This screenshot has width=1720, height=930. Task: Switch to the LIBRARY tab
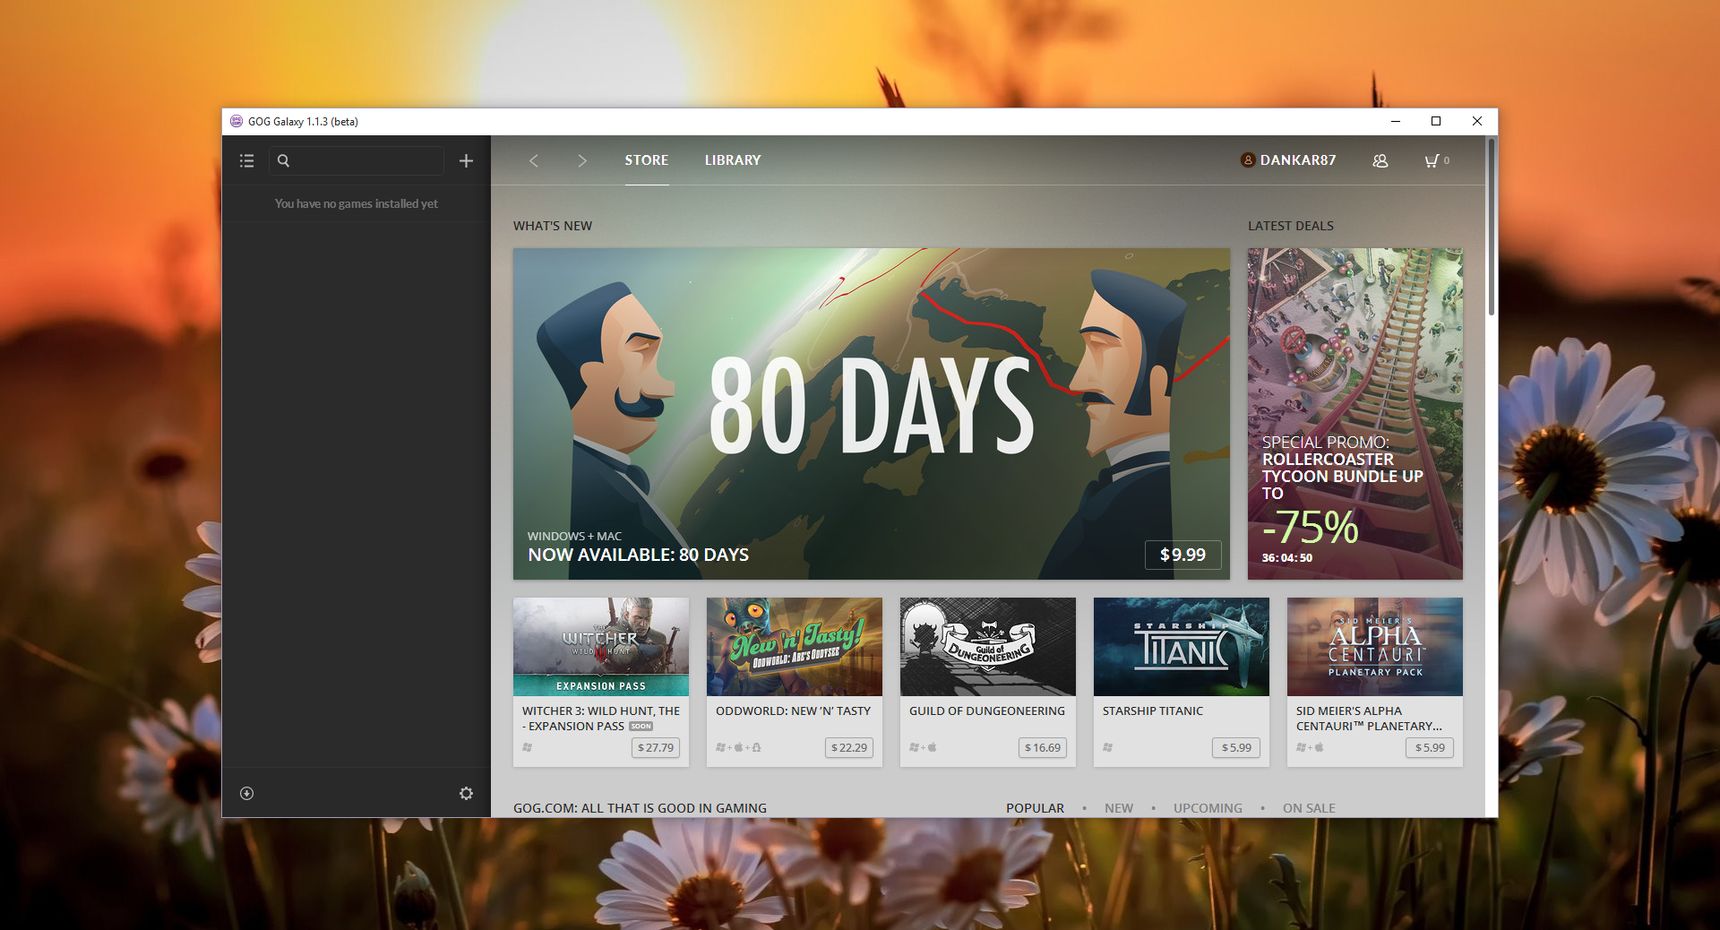tap(732, 160)
